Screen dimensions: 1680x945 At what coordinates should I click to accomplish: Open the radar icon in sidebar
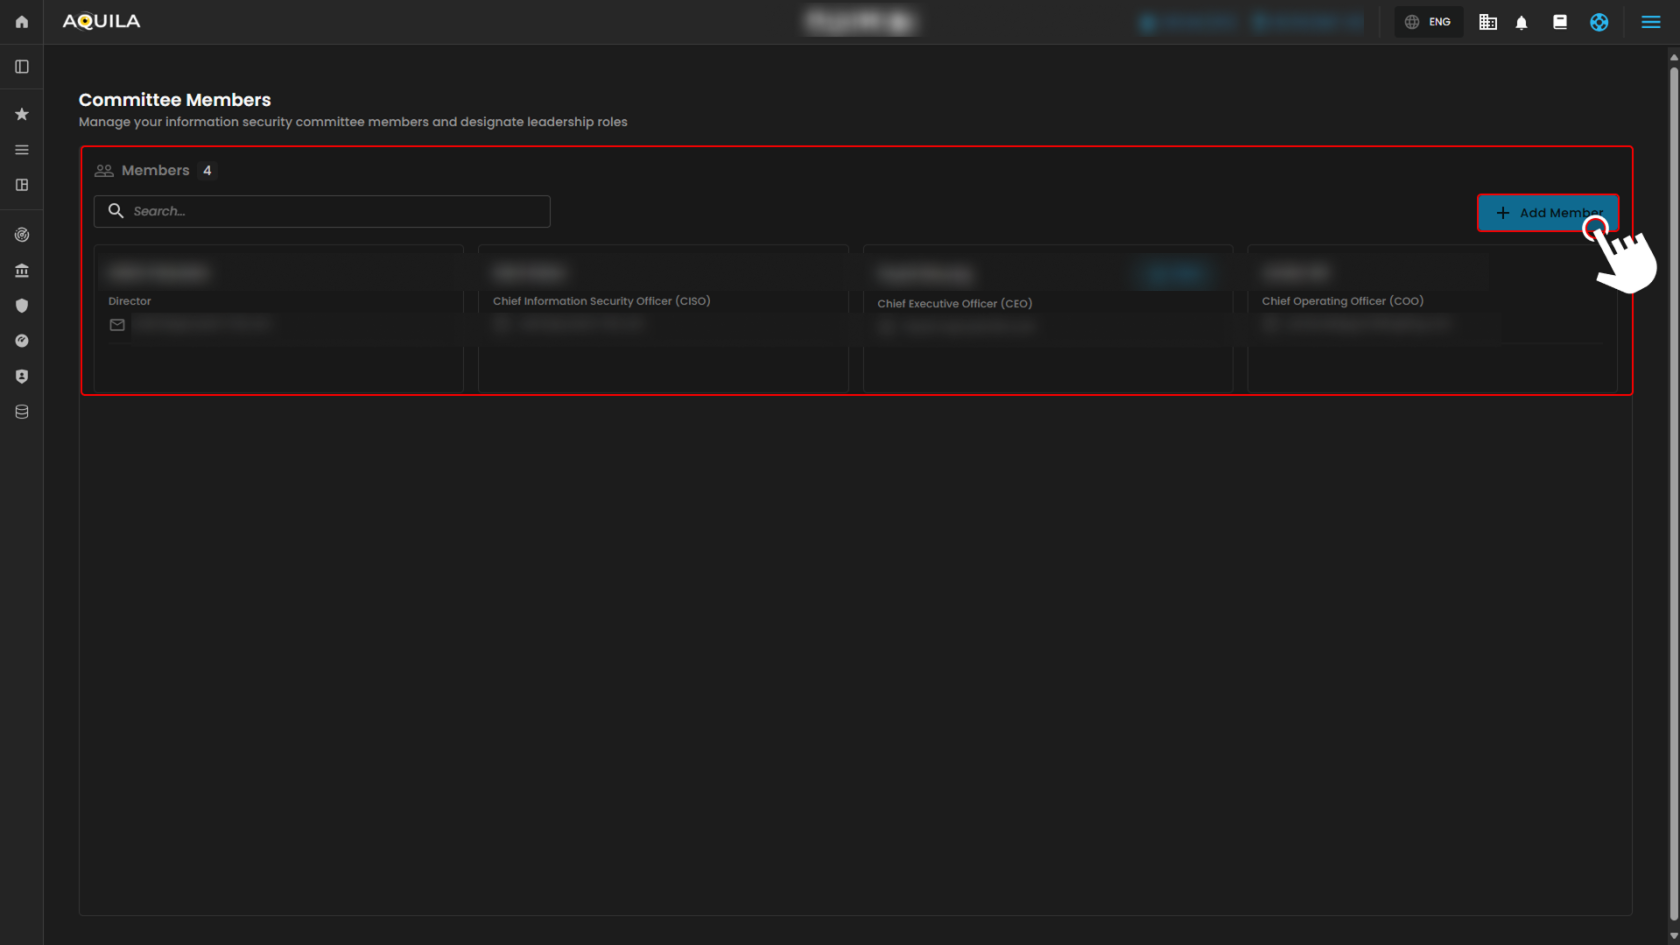21,235
